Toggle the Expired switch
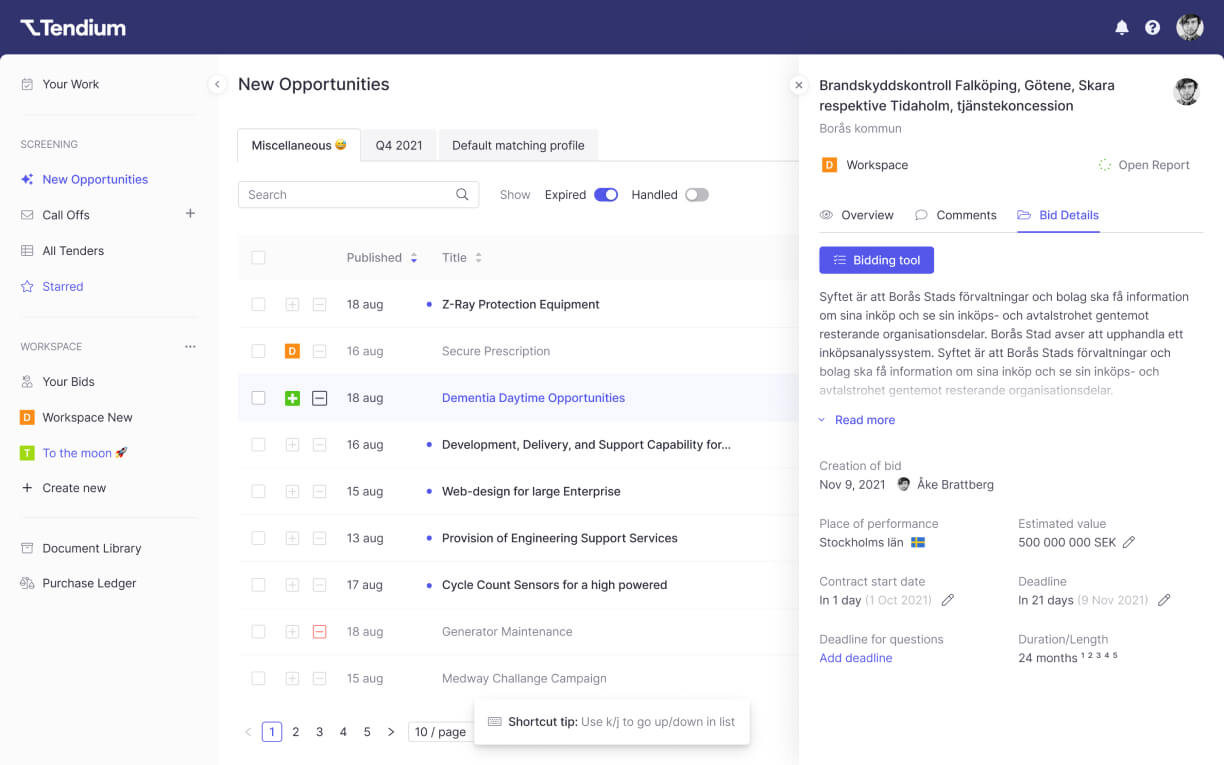The image size is (1224, 765). [x=606, y=195]
